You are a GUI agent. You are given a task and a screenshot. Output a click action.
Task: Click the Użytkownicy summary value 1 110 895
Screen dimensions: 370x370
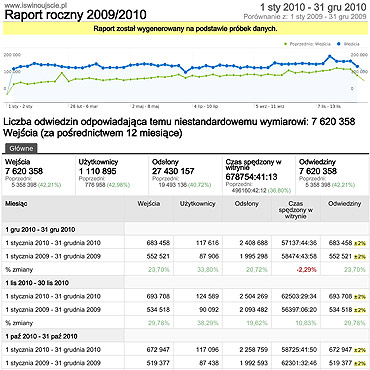(97, 171)
